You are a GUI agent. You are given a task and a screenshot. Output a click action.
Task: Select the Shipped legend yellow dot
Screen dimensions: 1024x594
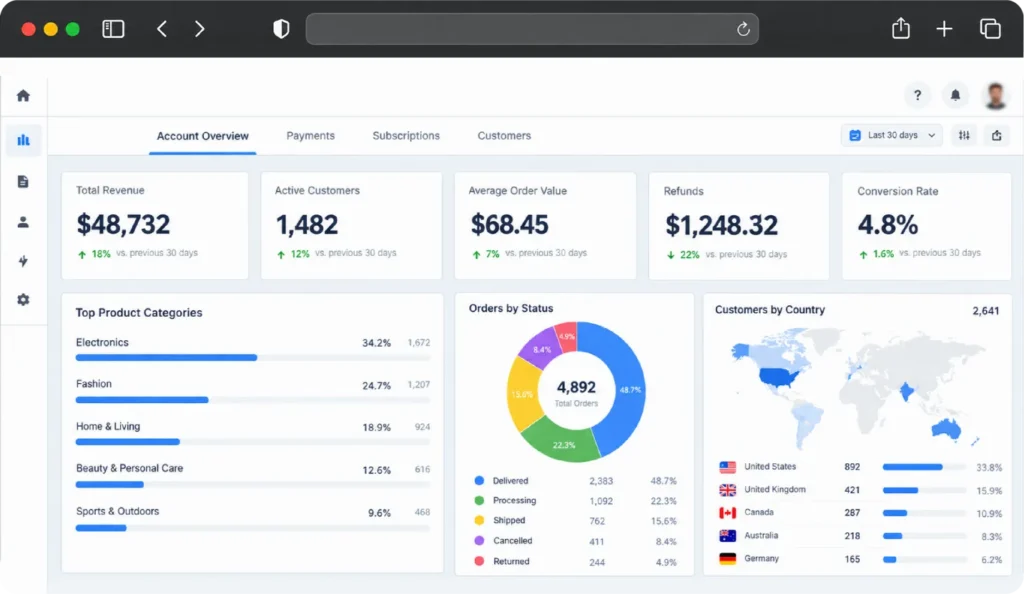[x=479, y=520]
